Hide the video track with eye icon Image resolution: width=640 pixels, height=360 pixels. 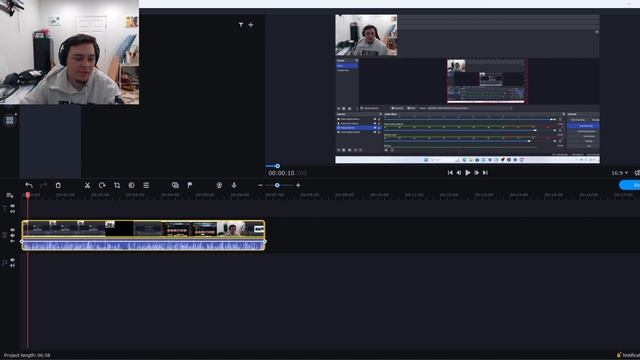coord(13,230)
